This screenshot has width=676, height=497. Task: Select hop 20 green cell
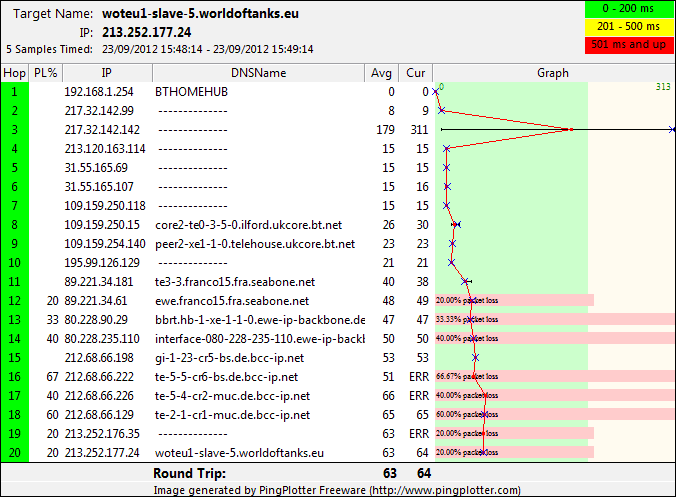pyautogui.click(x=15, y=453)
